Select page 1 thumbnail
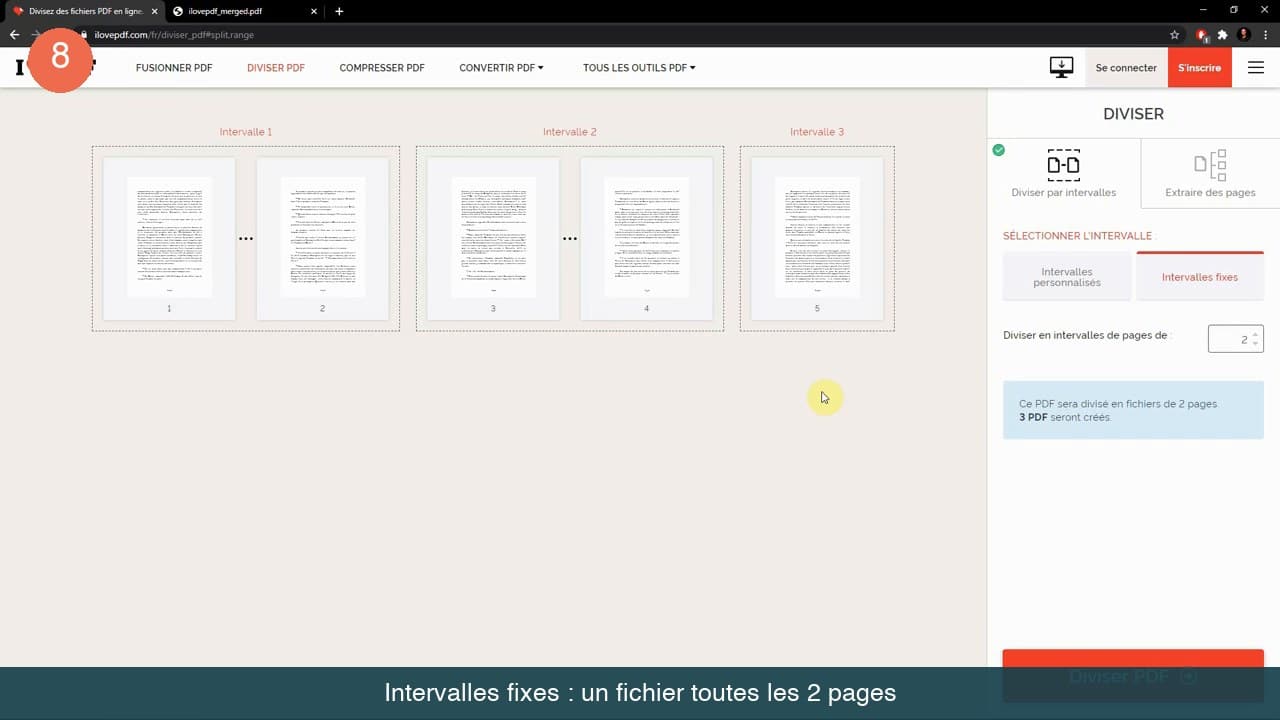The height and width of the screenshot is (720, 1280). [169, 238]
